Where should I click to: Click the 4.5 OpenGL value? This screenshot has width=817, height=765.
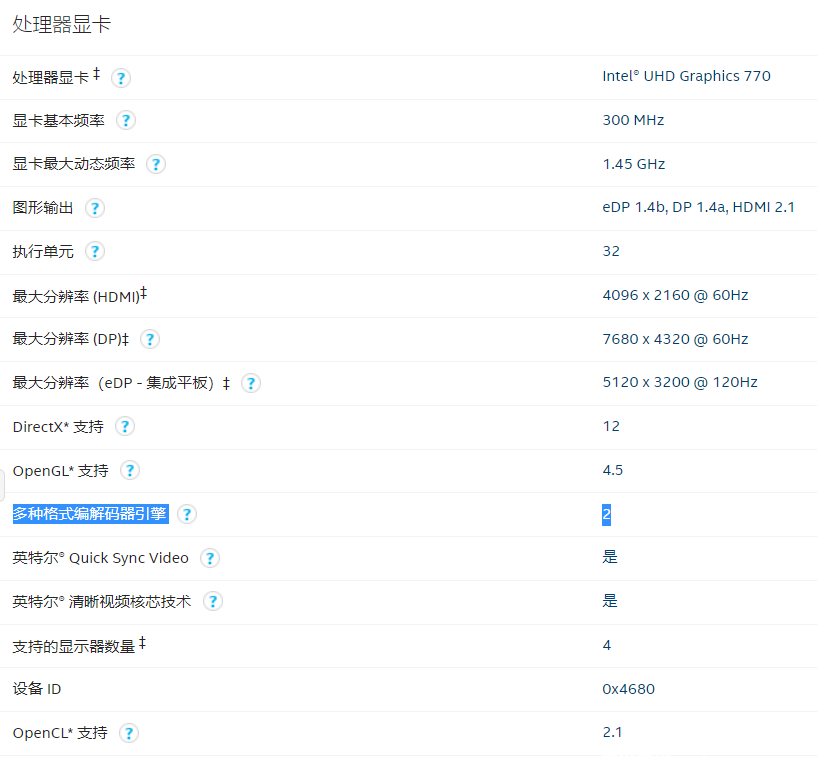point(613,470)
